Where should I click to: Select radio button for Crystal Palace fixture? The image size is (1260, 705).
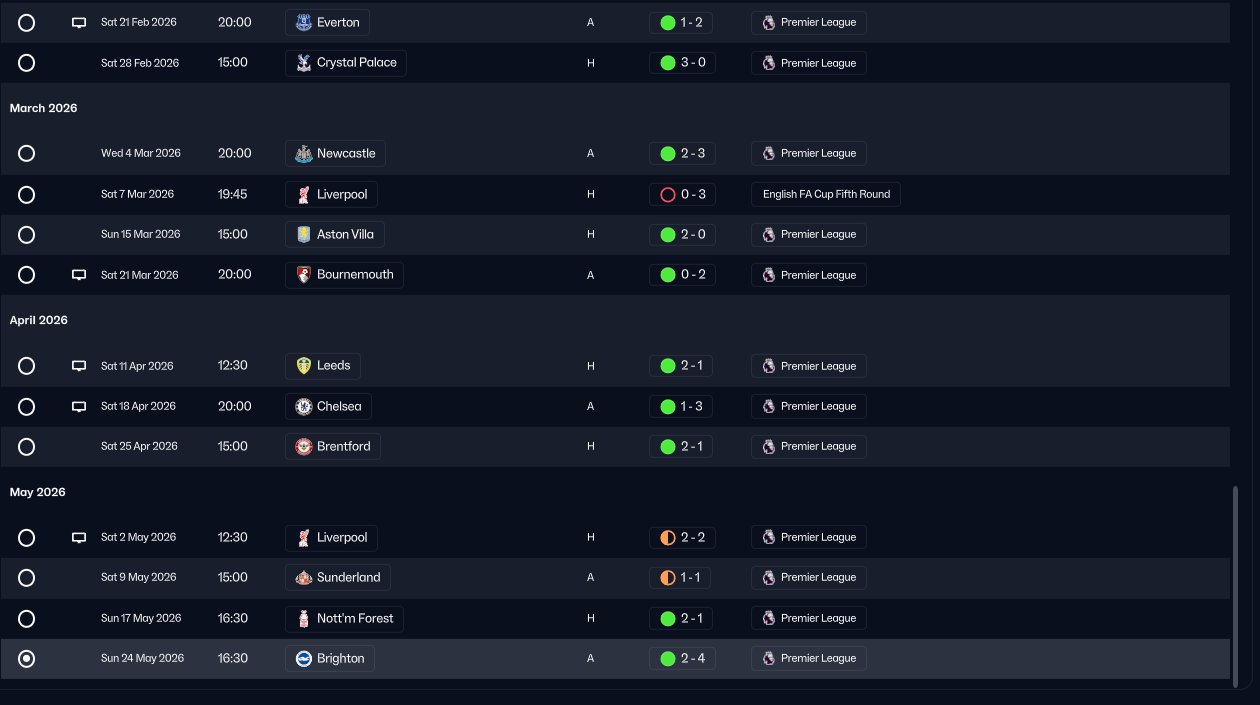tap(27, 63)
